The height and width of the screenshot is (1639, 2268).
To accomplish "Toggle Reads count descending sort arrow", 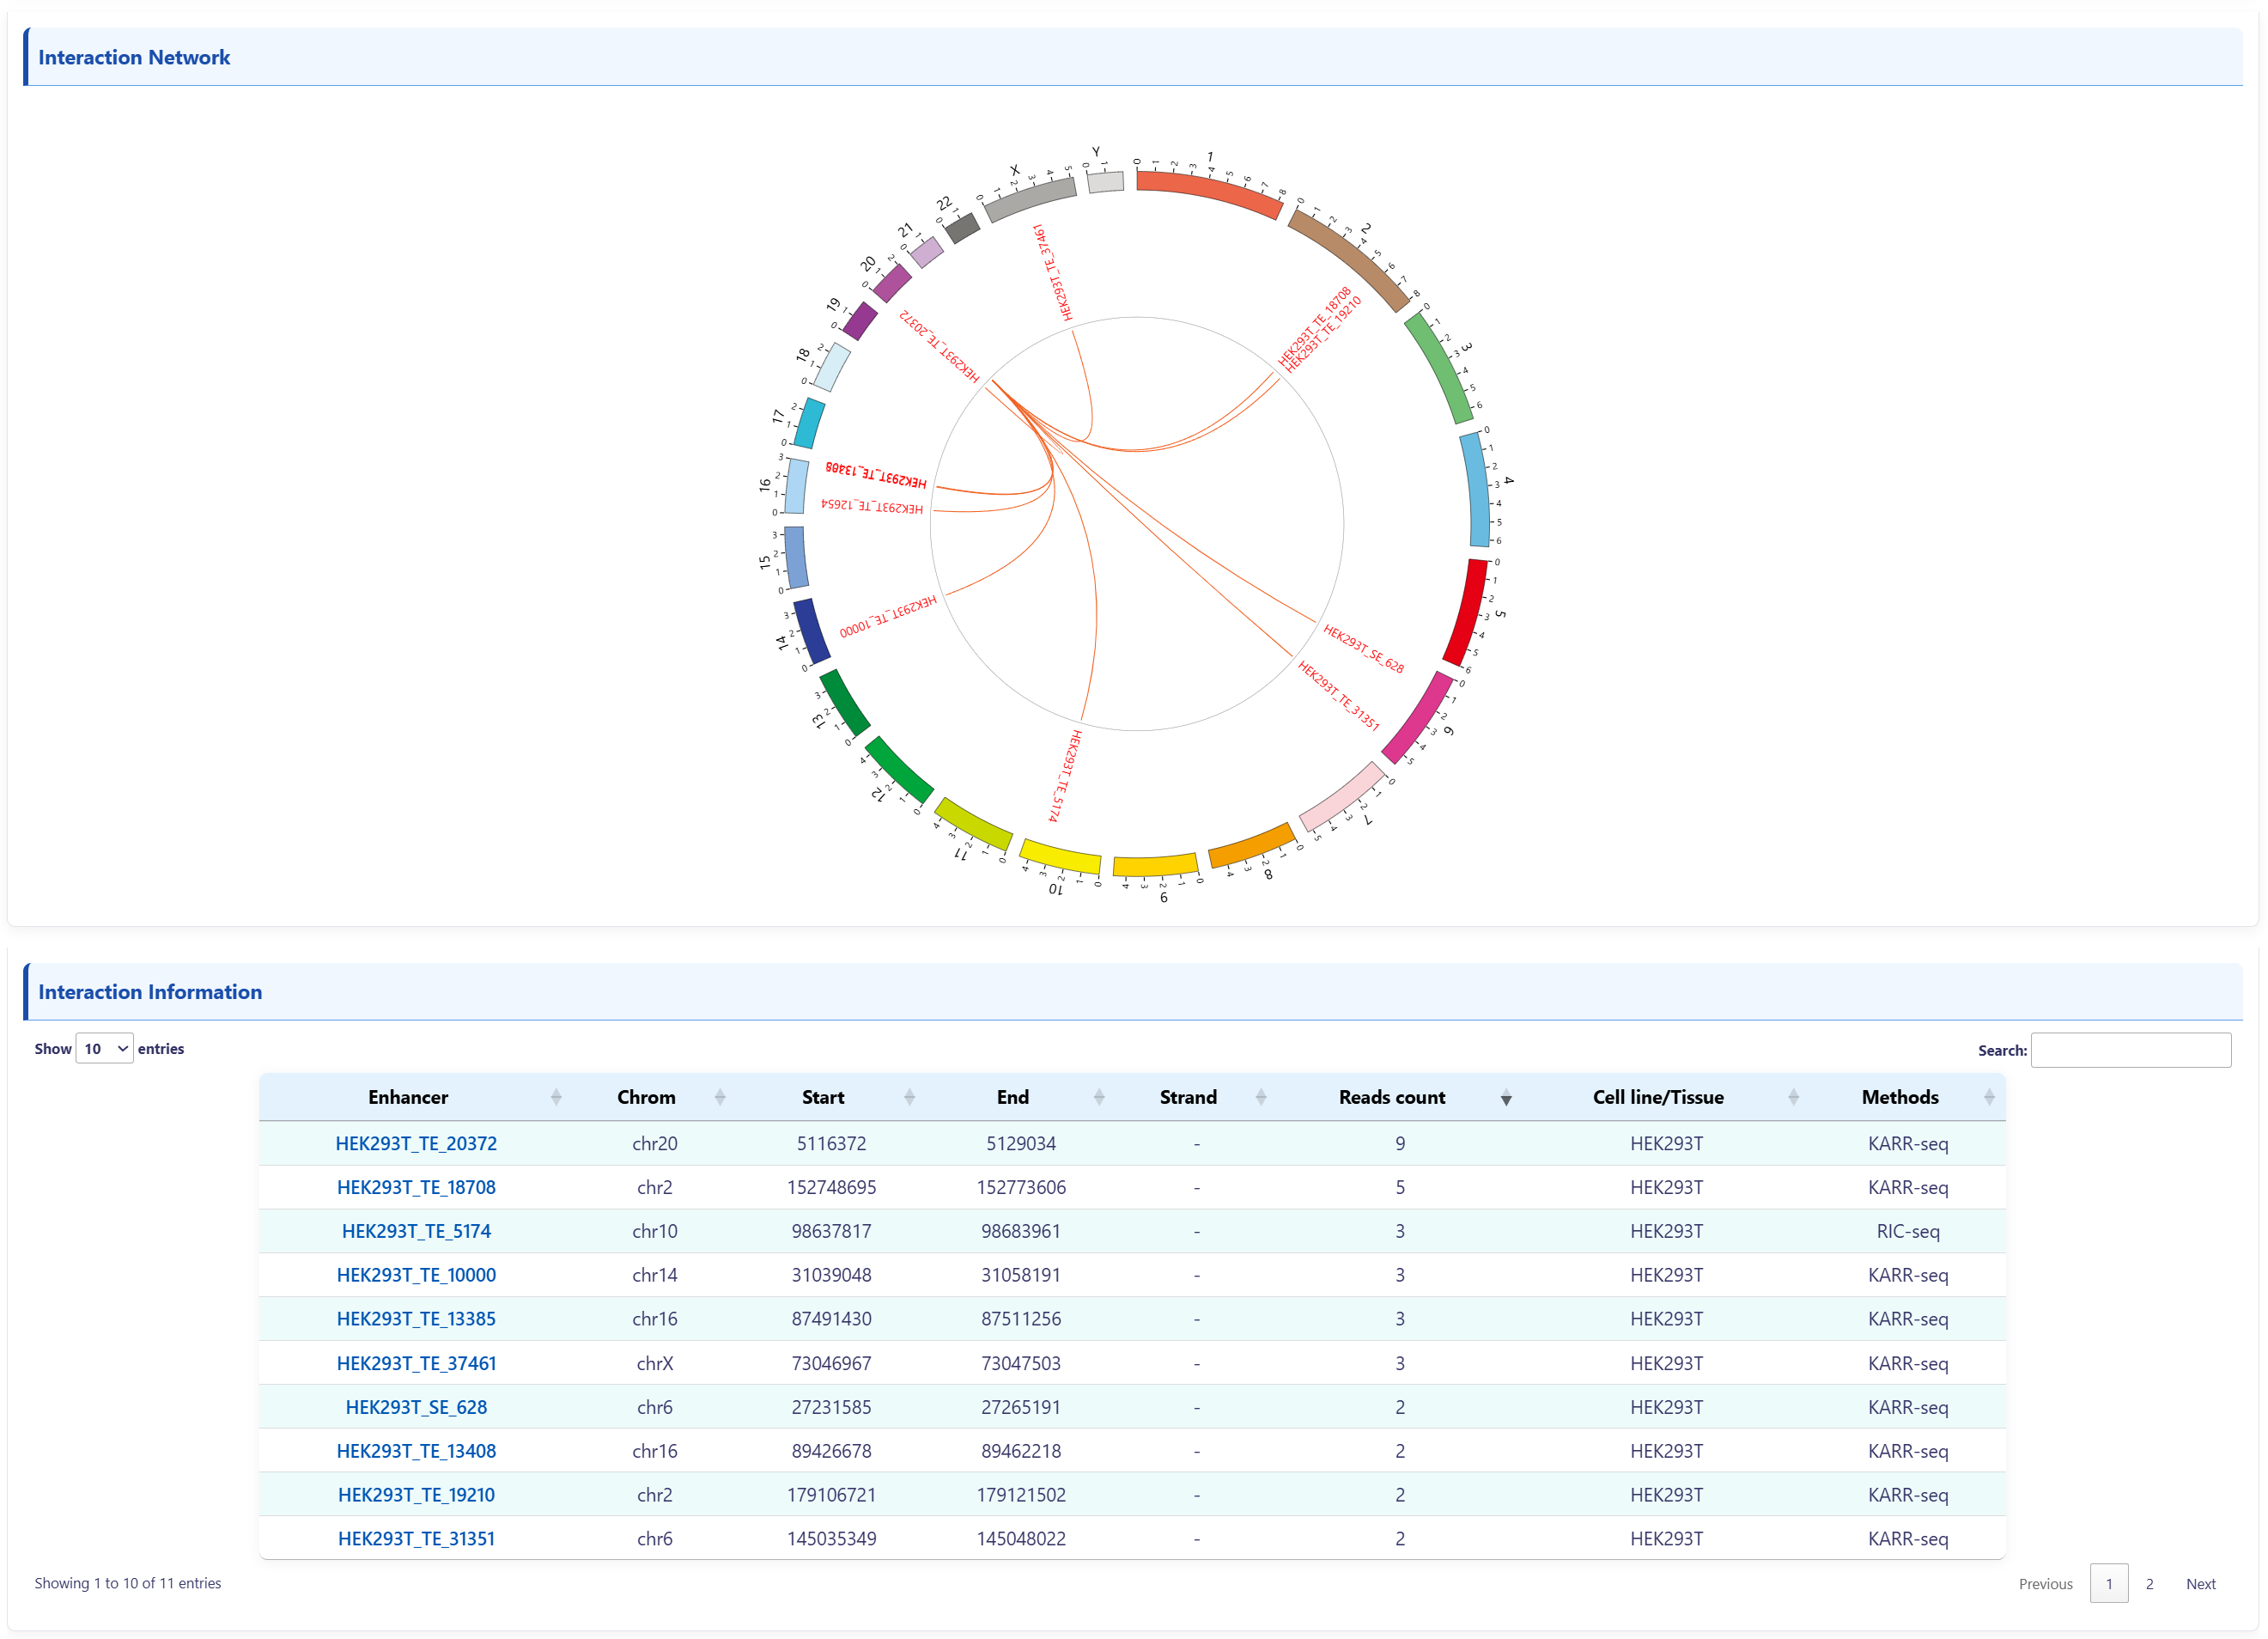I will 1506,1099.
